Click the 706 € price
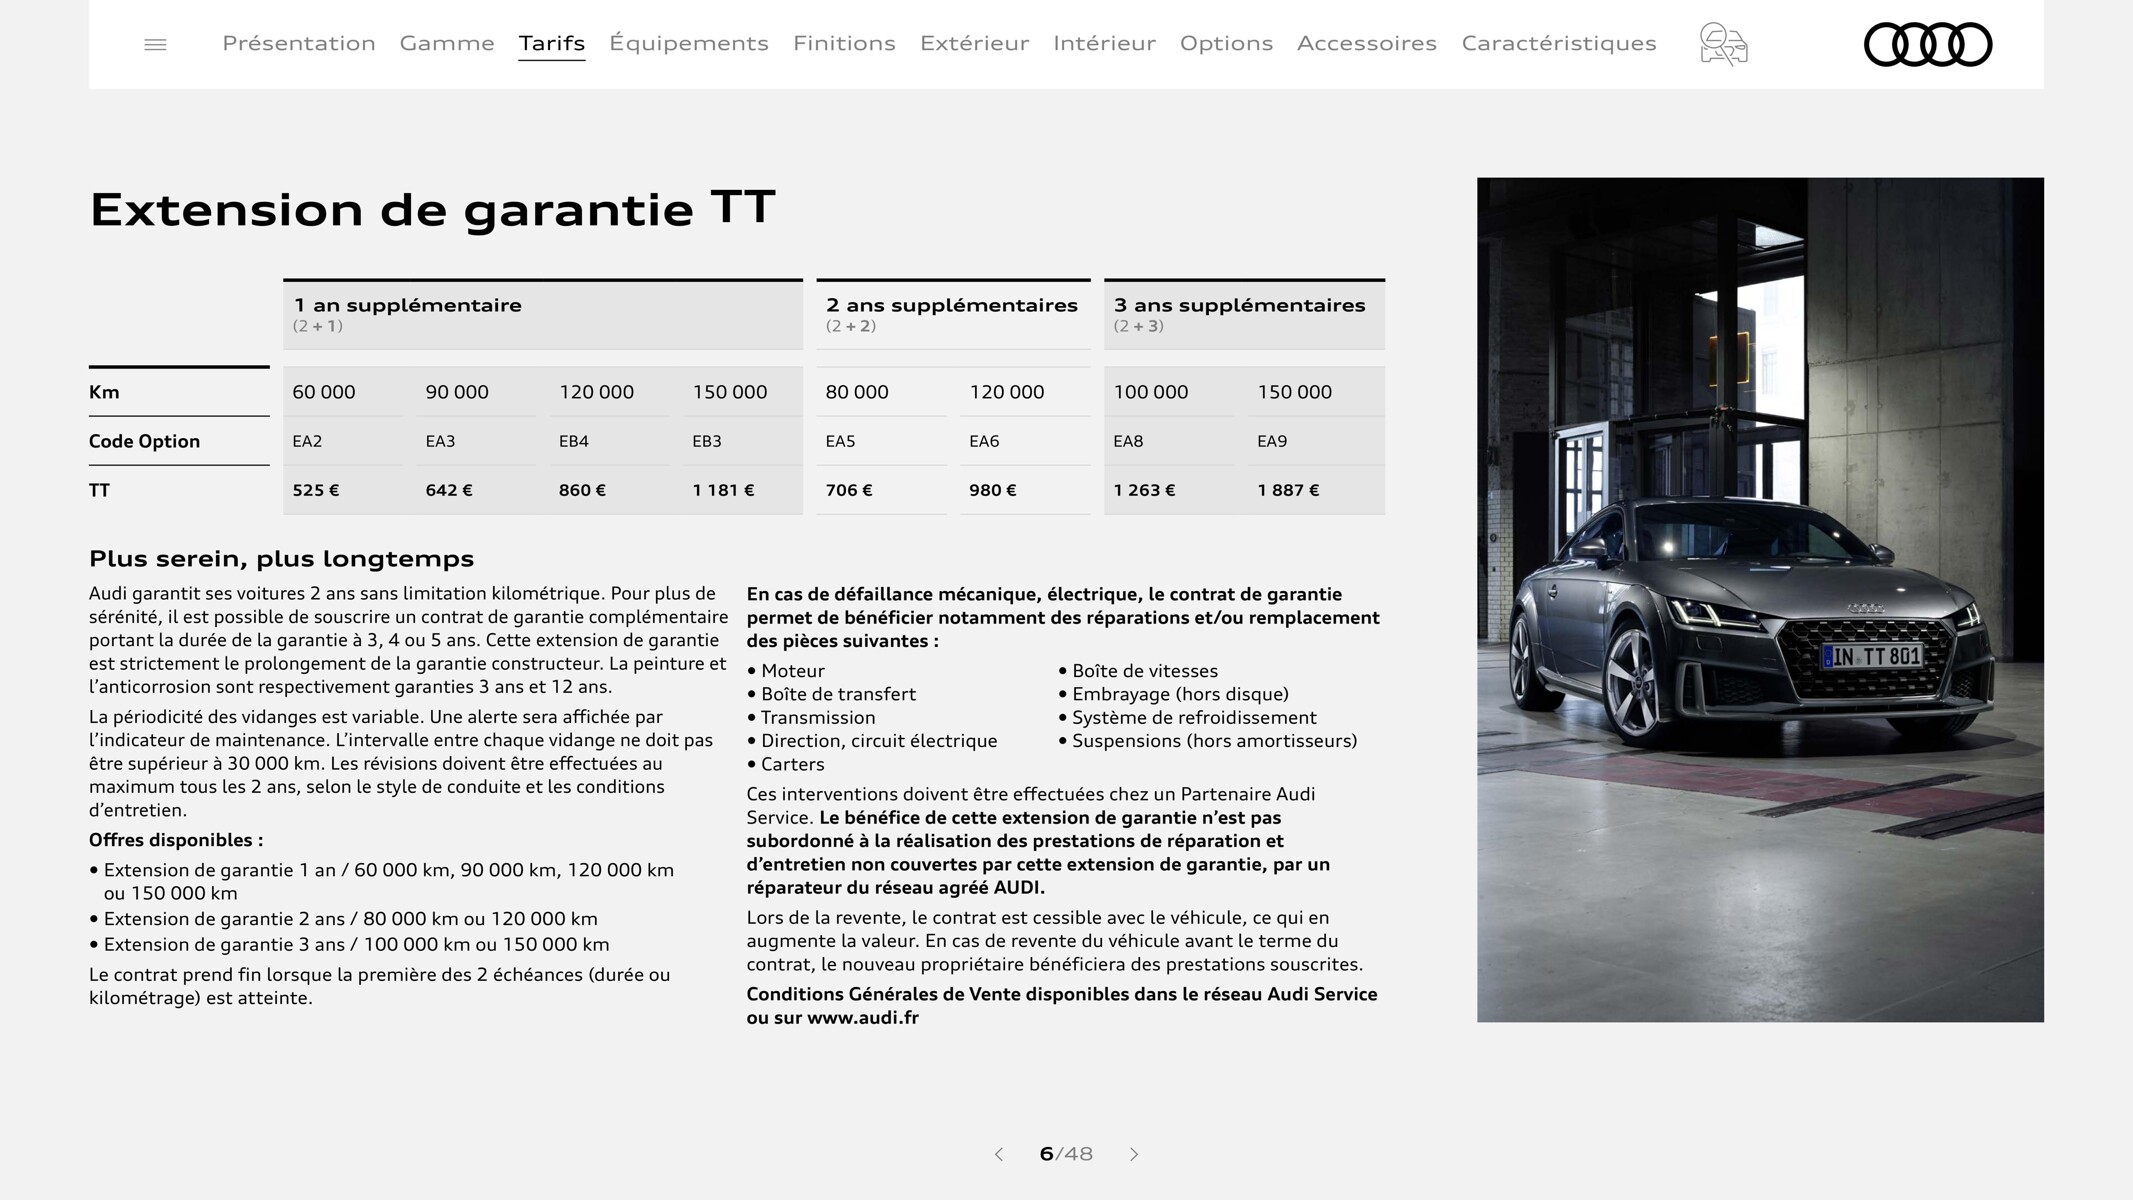The image size is (2133, 1200). click(x=849, y=490)
